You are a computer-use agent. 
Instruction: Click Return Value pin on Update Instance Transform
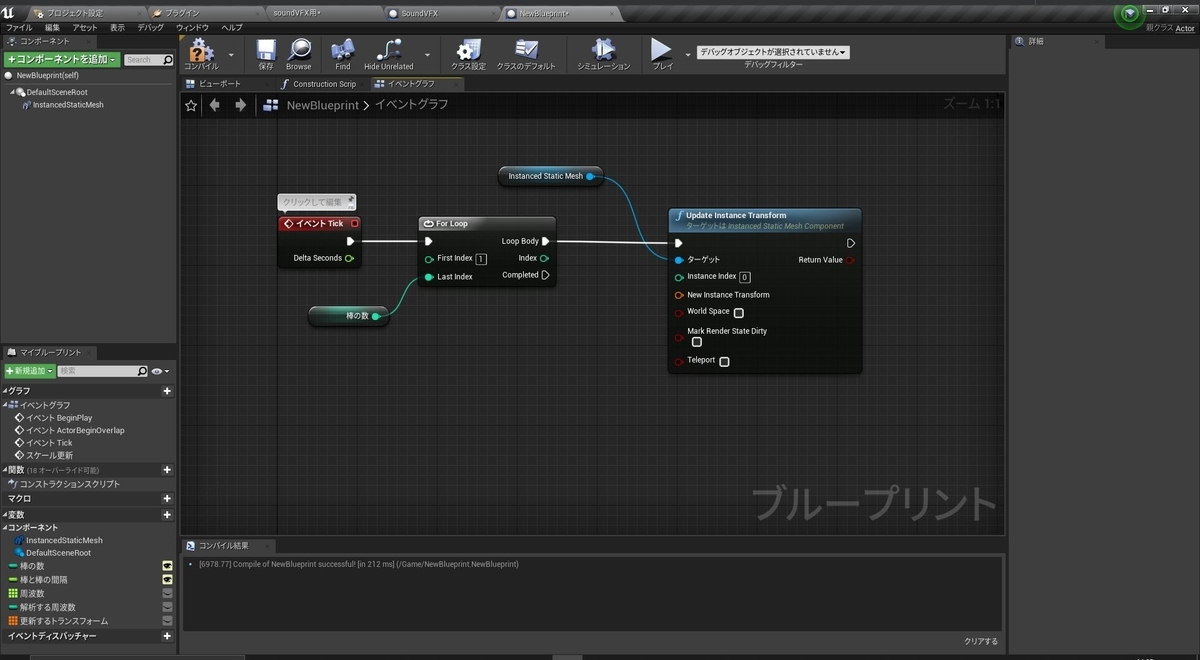point(851,260)
